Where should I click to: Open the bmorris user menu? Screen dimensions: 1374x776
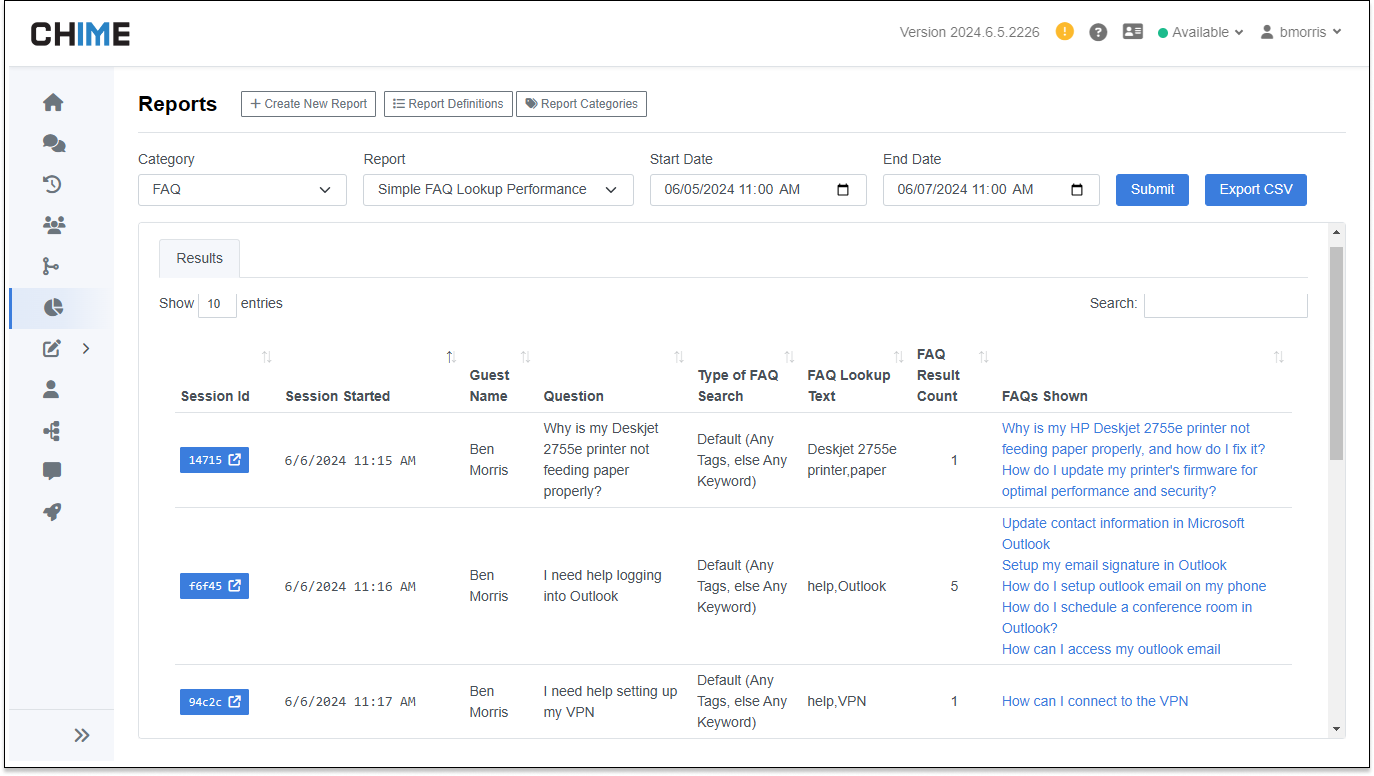(1301, 32)
